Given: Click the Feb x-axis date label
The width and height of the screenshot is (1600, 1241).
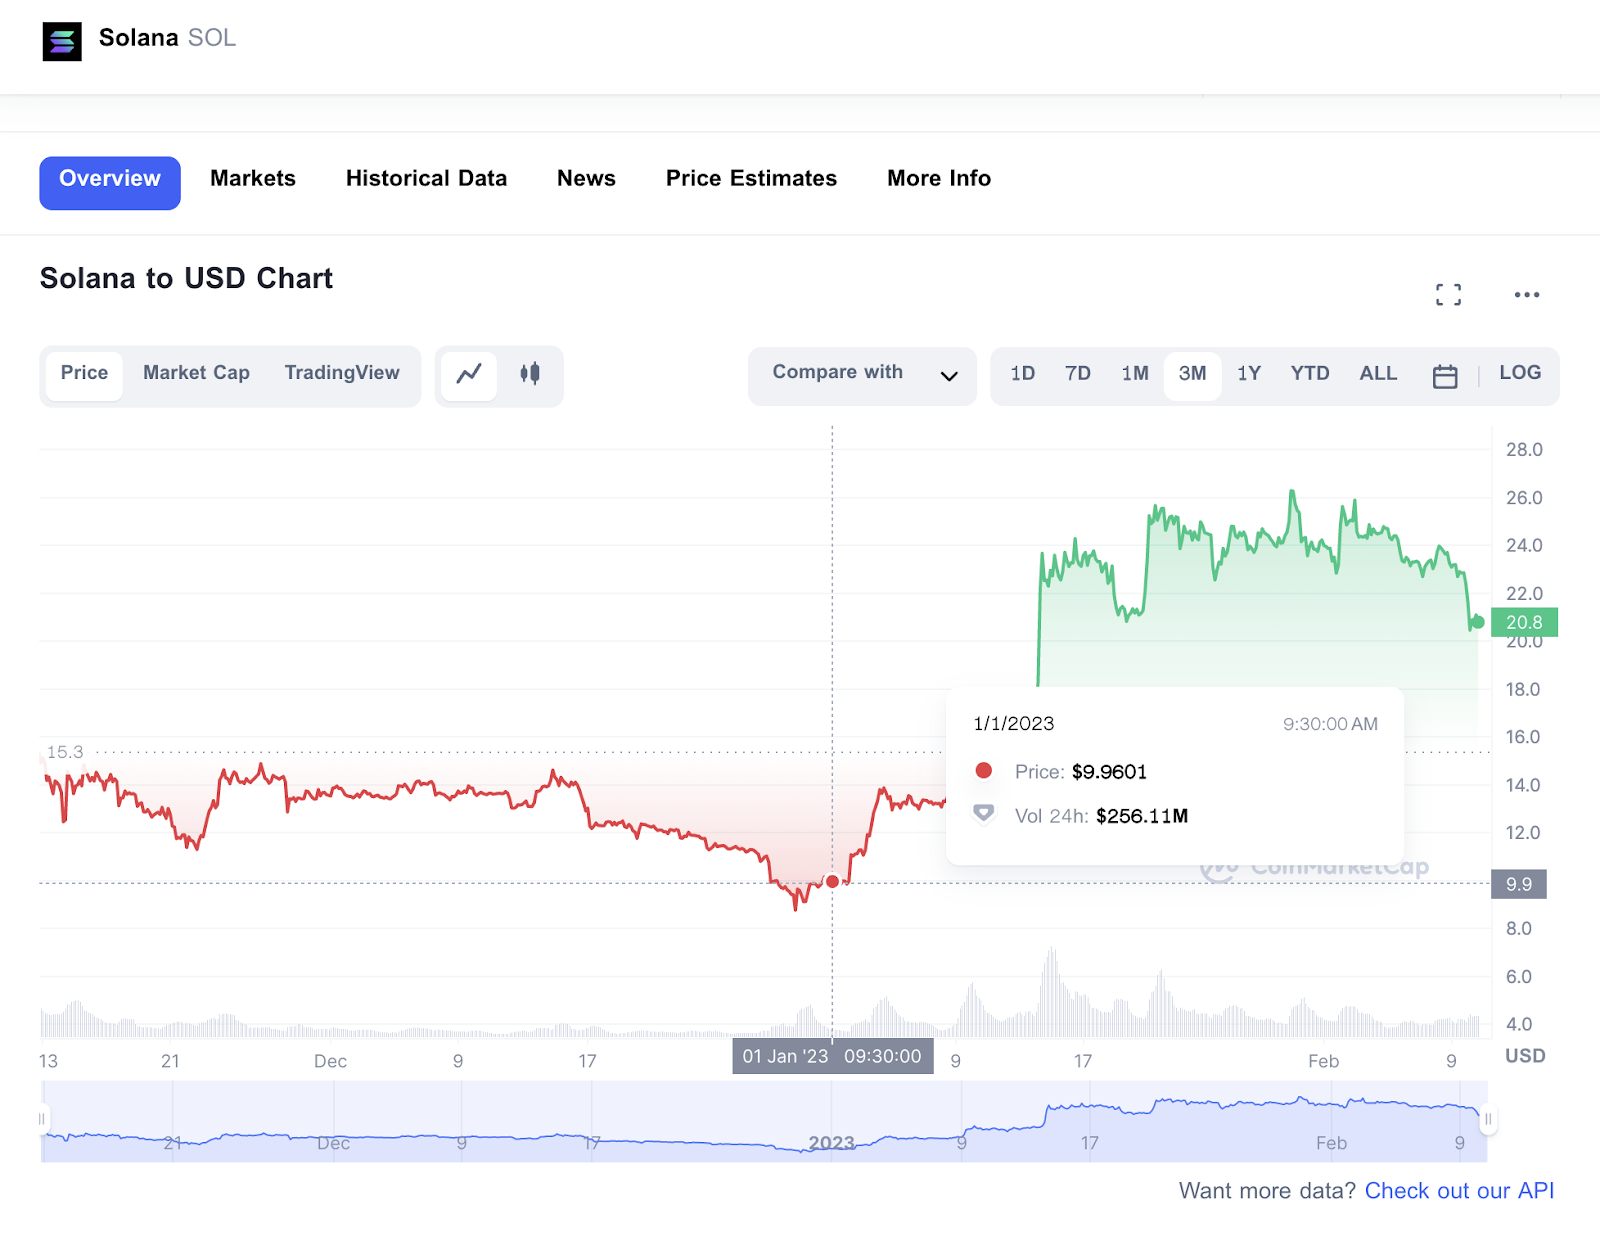Looking at the screenshot, I should pyautogui.click(x=1323, y=1061).
